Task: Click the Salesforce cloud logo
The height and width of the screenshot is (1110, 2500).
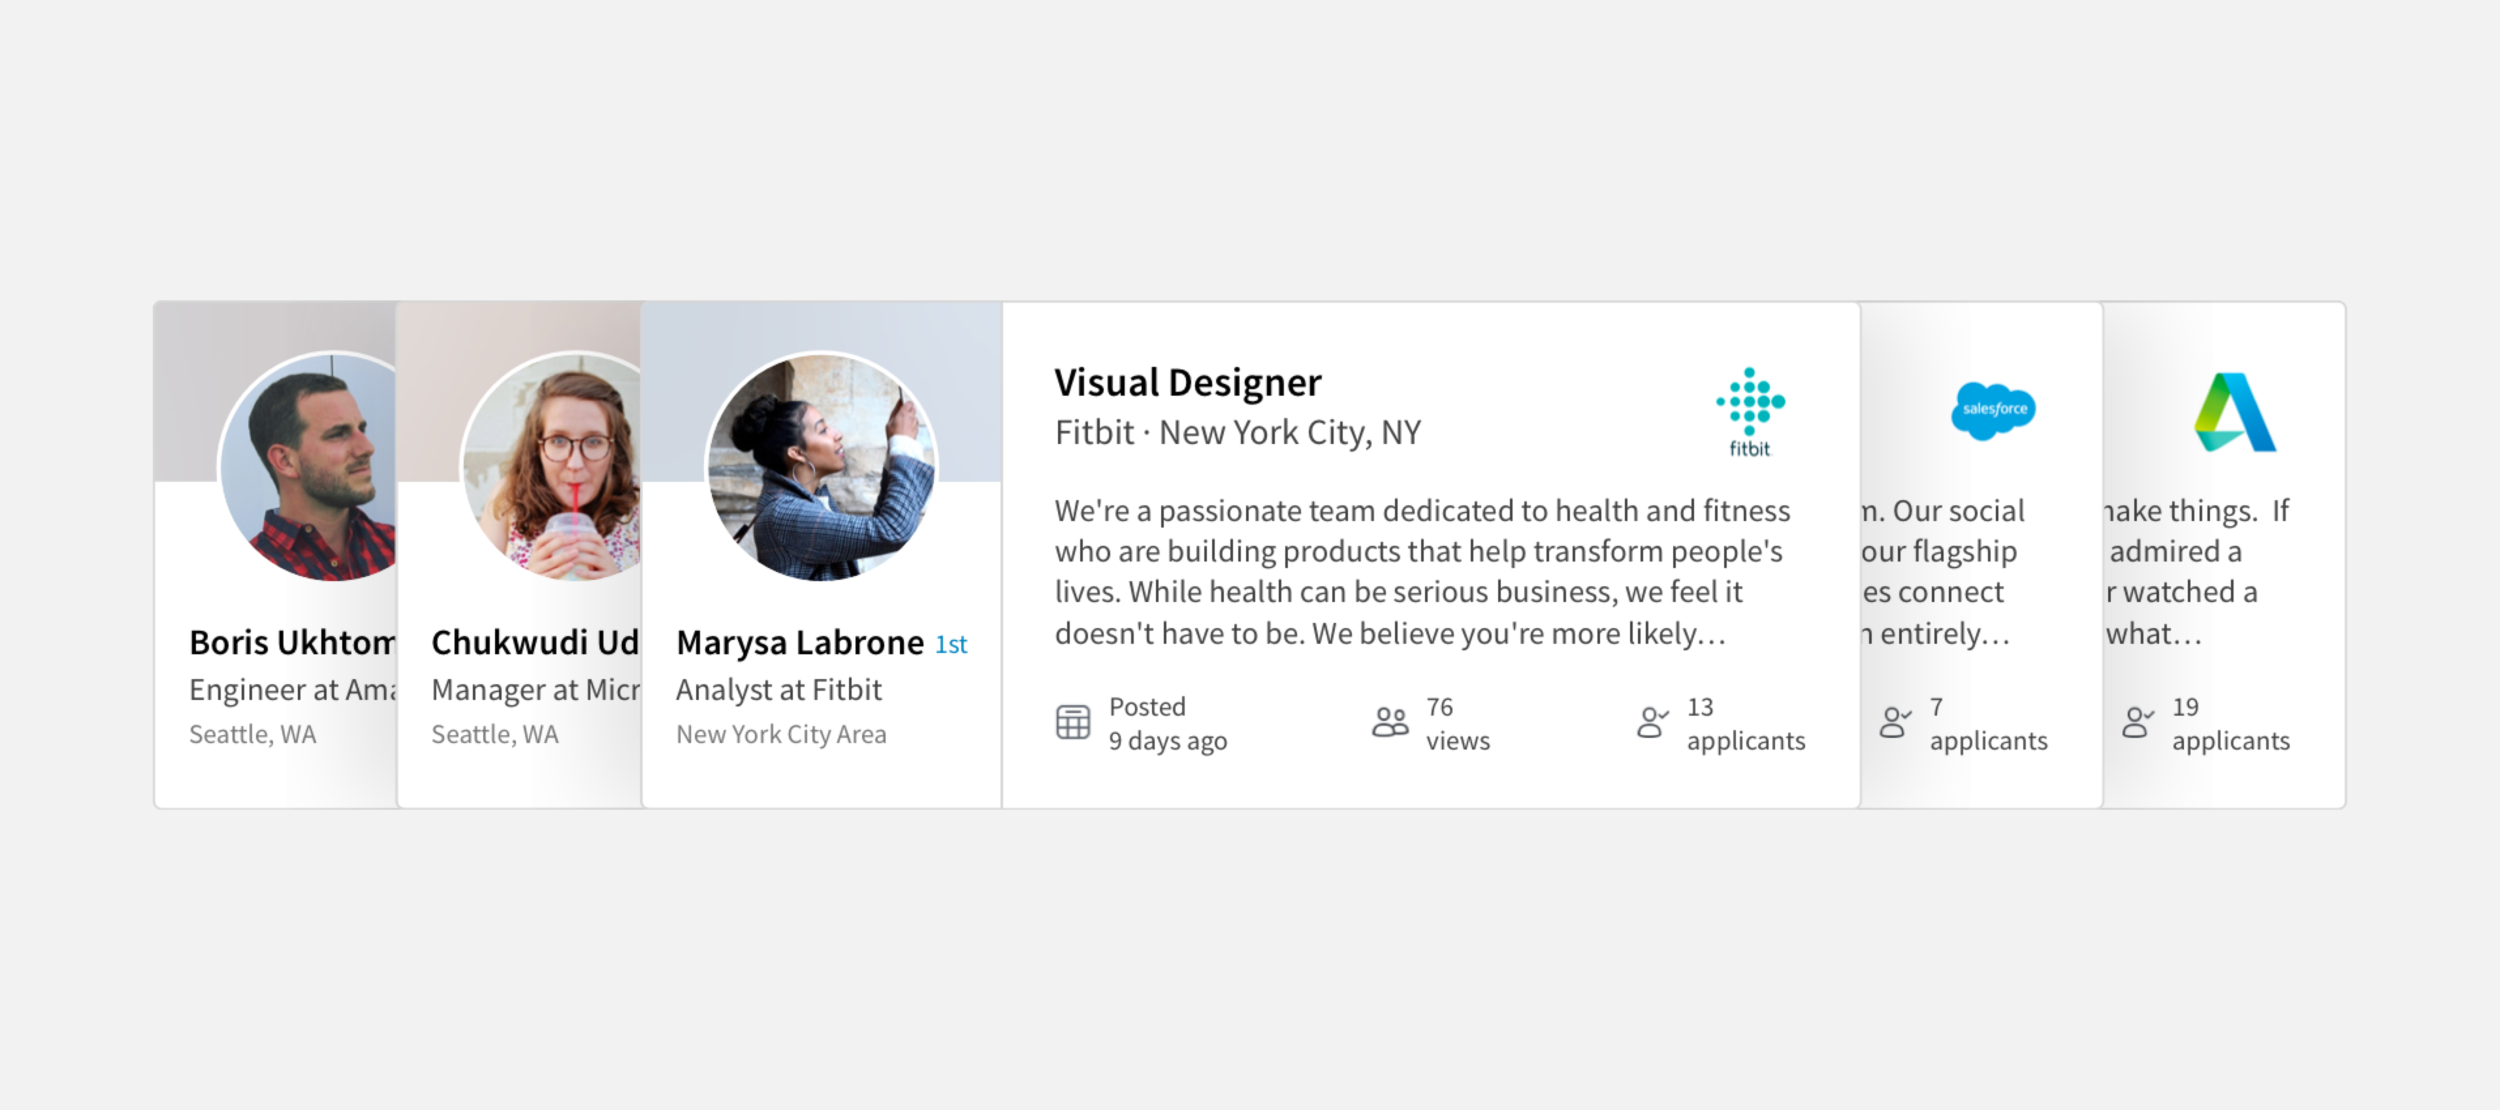Action: coord(1993,410)
